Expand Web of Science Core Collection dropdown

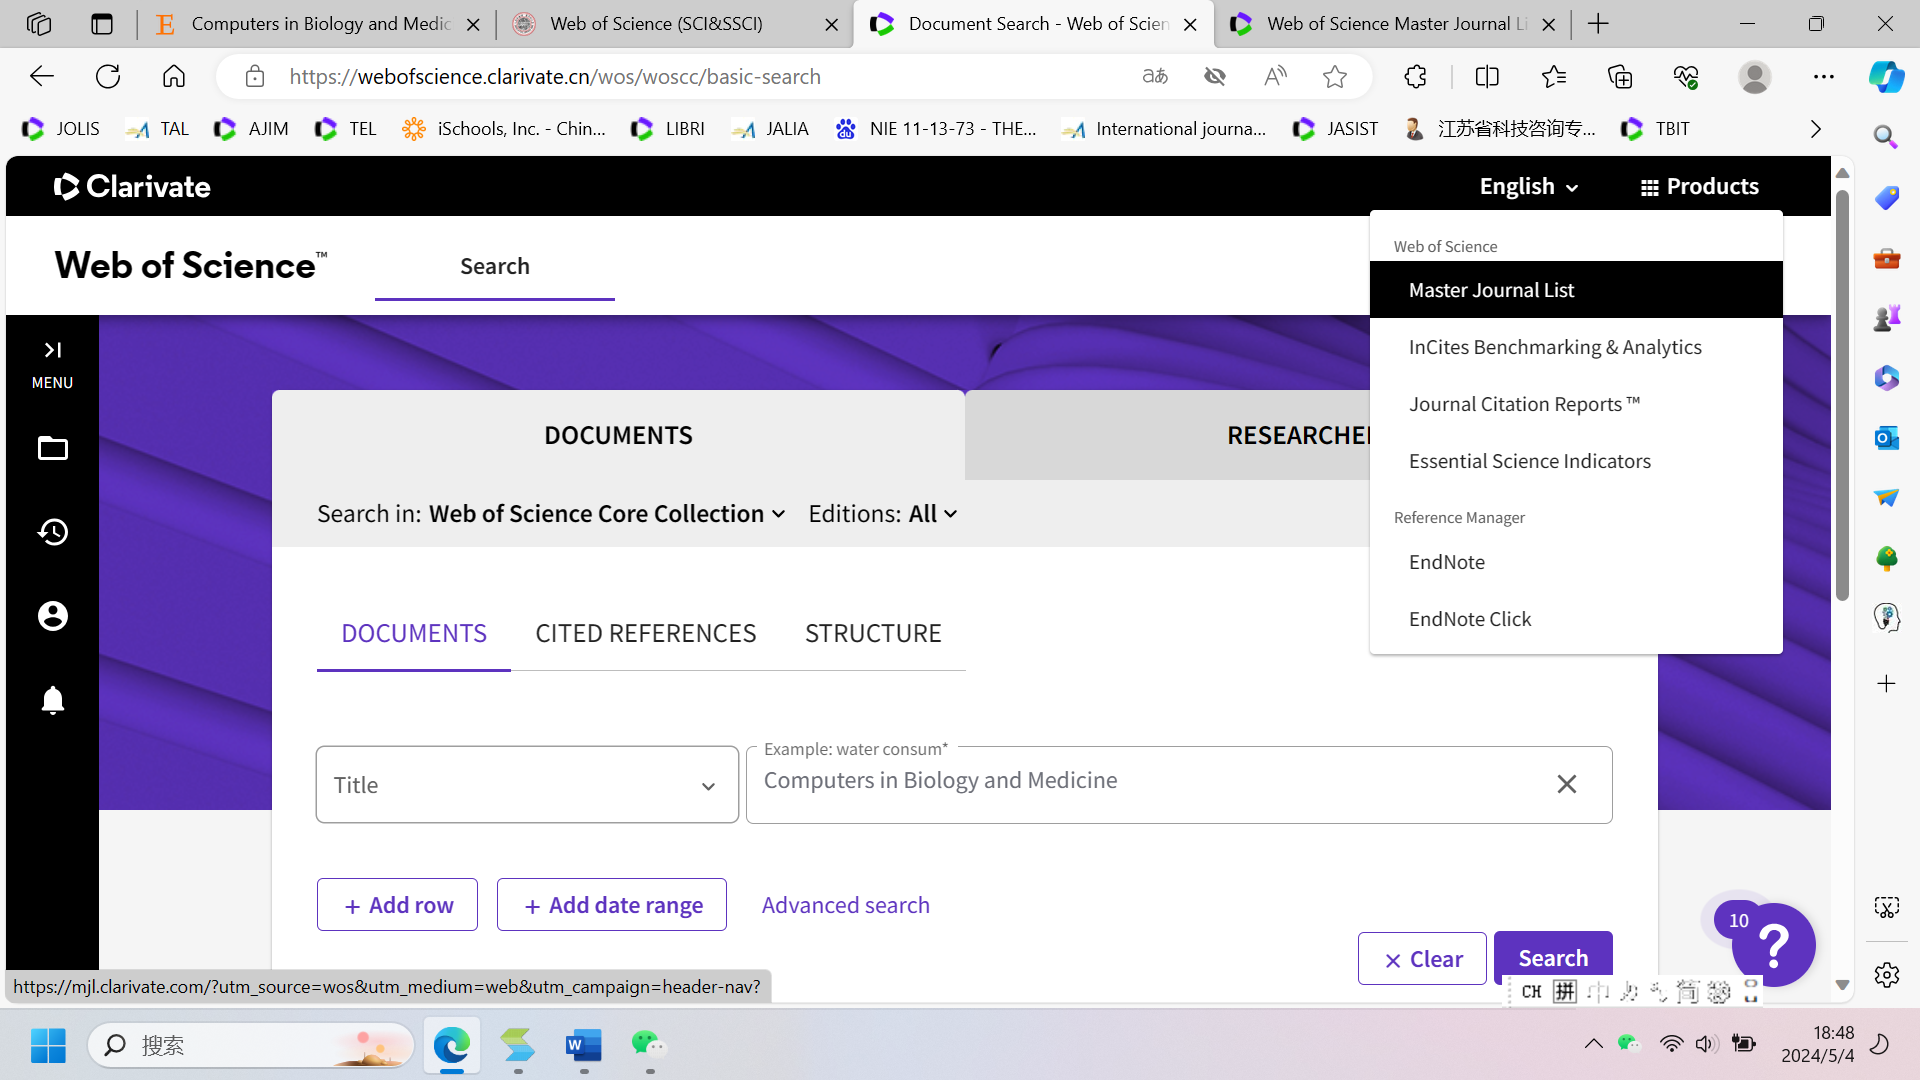click(607, 513)
